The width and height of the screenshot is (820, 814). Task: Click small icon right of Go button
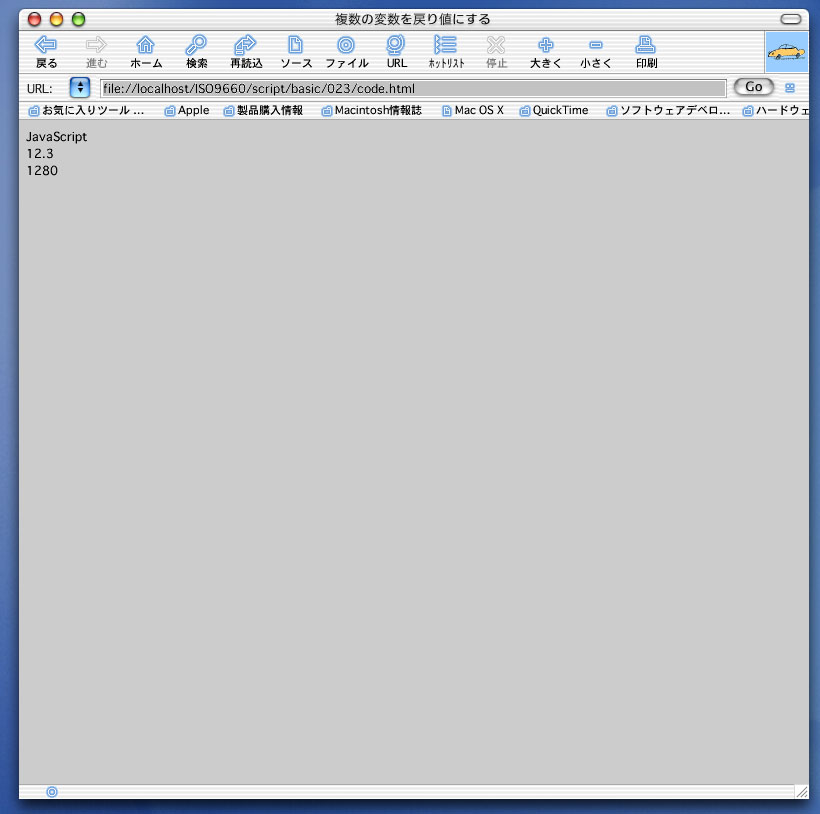[x=790, y=88]
